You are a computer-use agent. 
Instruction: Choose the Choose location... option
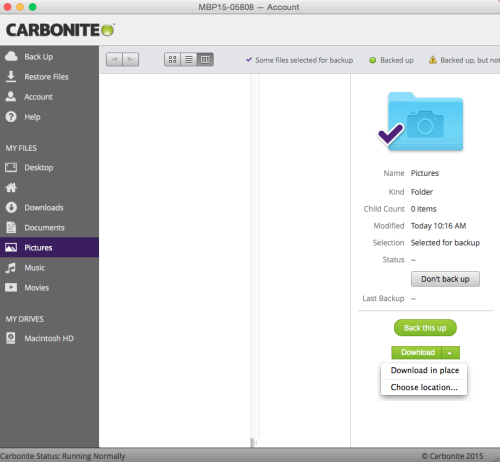pos(424,387)
